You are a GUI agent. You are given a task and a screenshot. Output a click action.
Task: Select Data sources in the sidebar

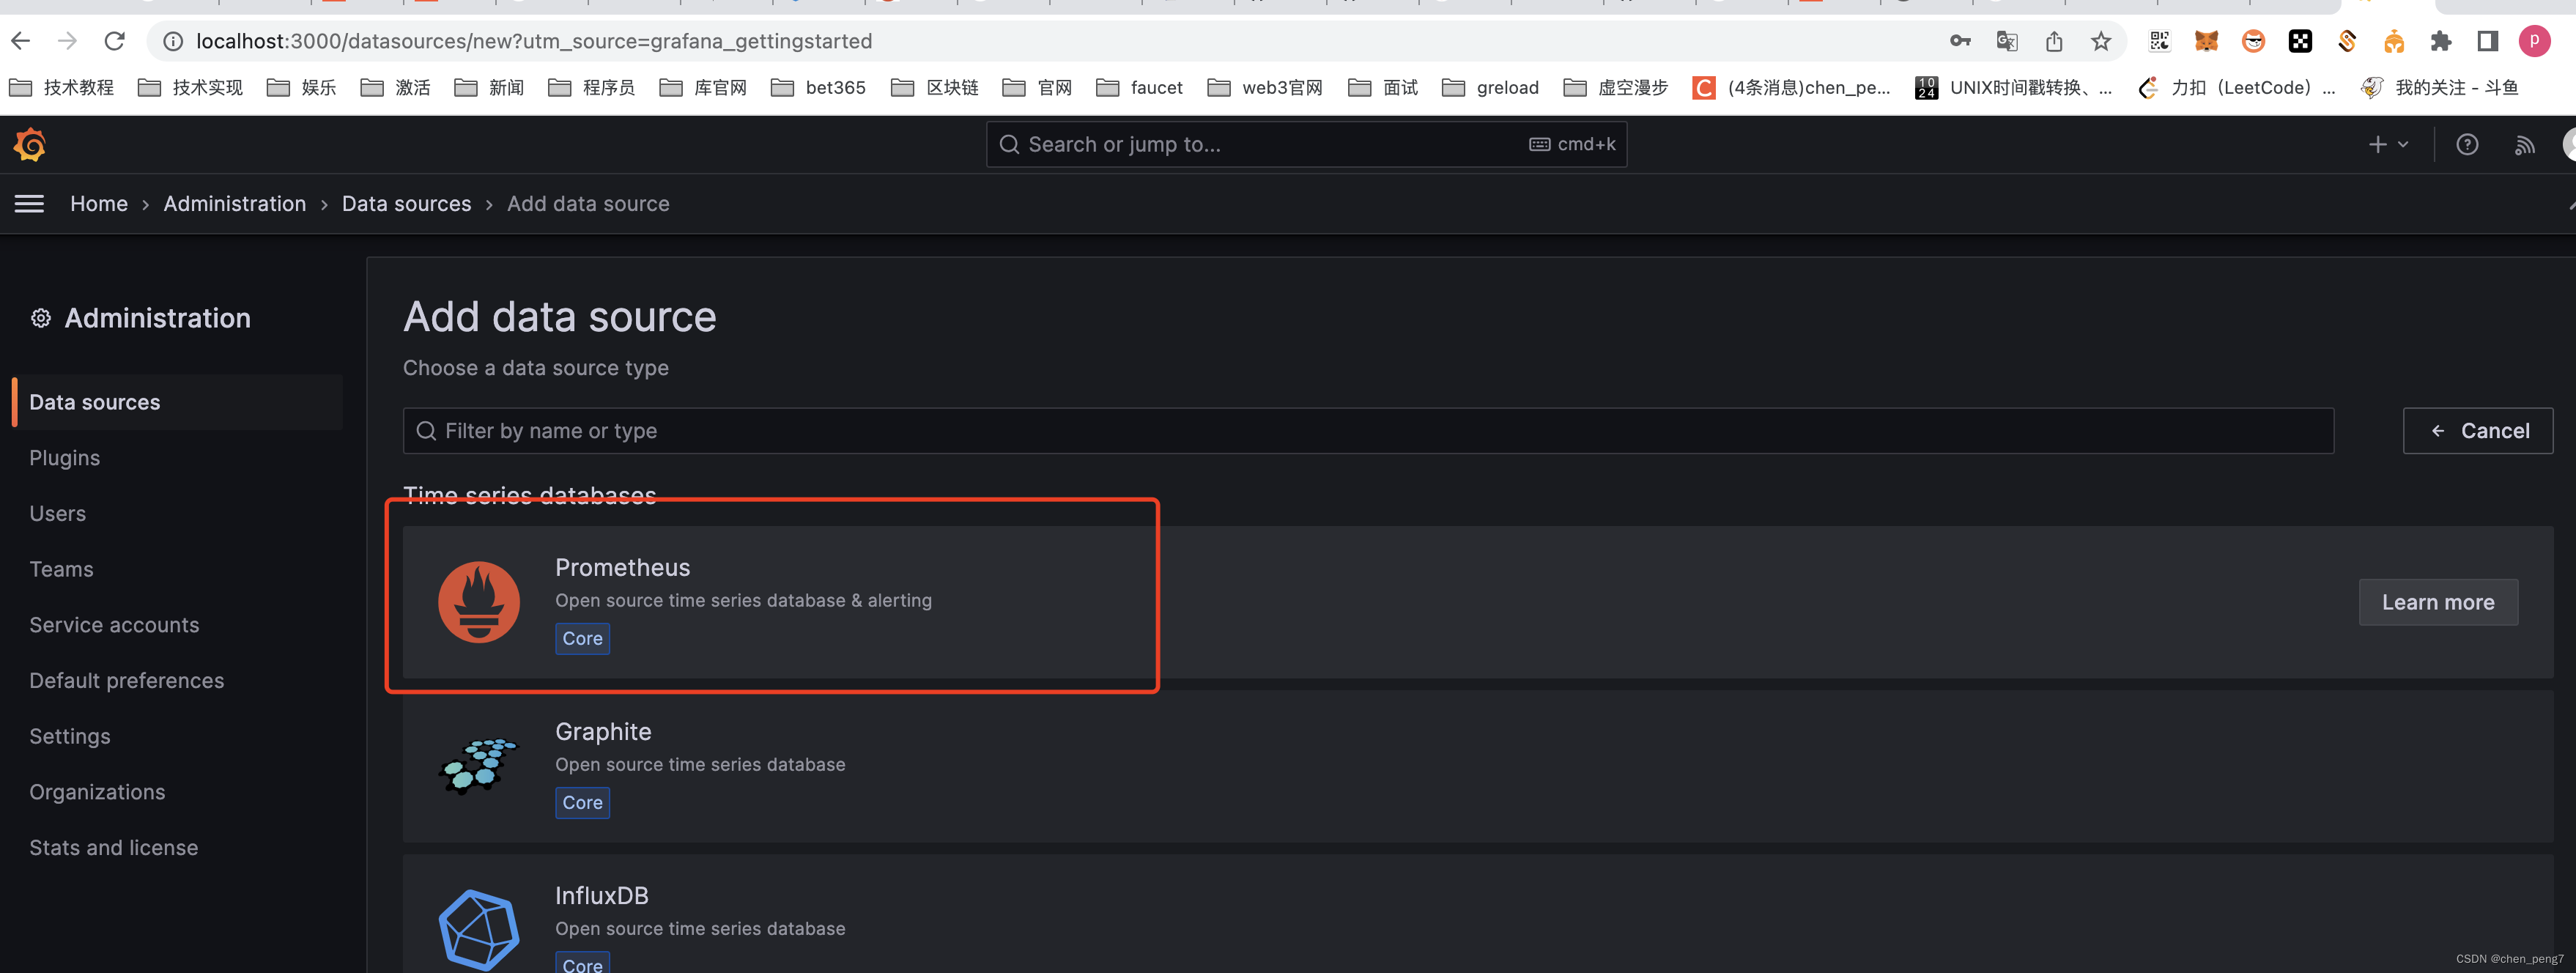point(177,402)
